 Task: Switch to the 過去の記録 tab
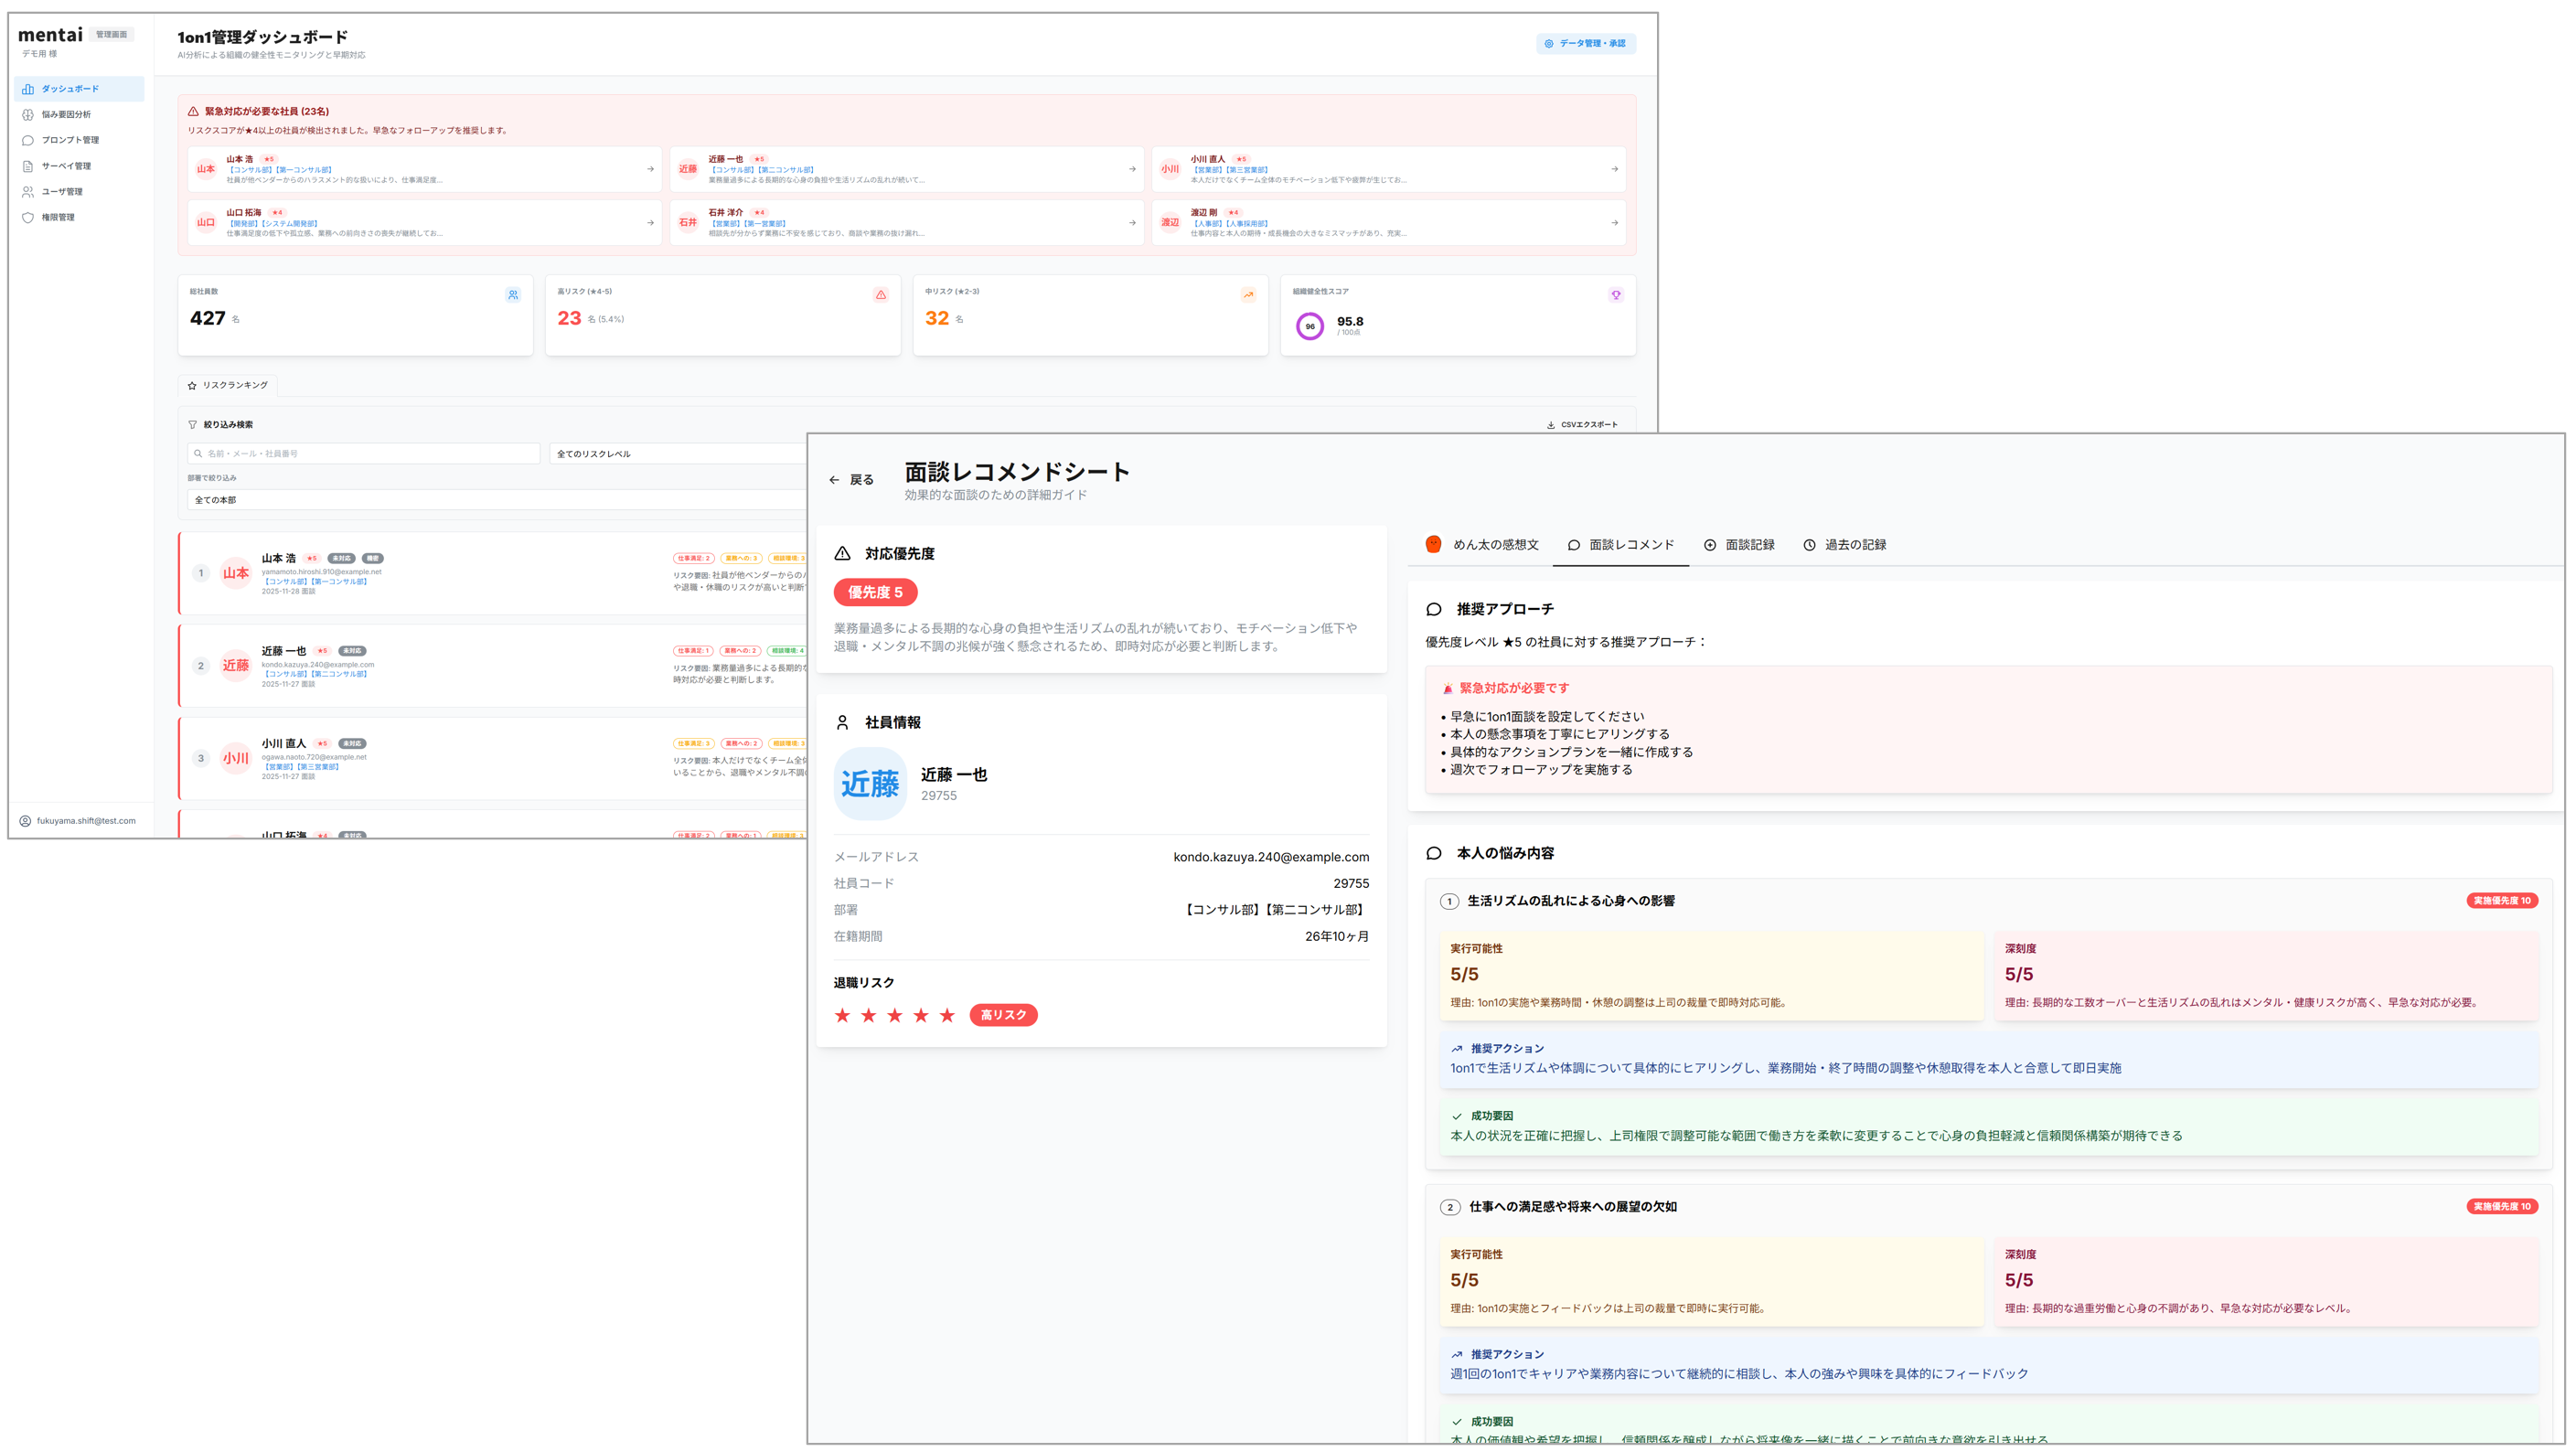click(1844, 545)
